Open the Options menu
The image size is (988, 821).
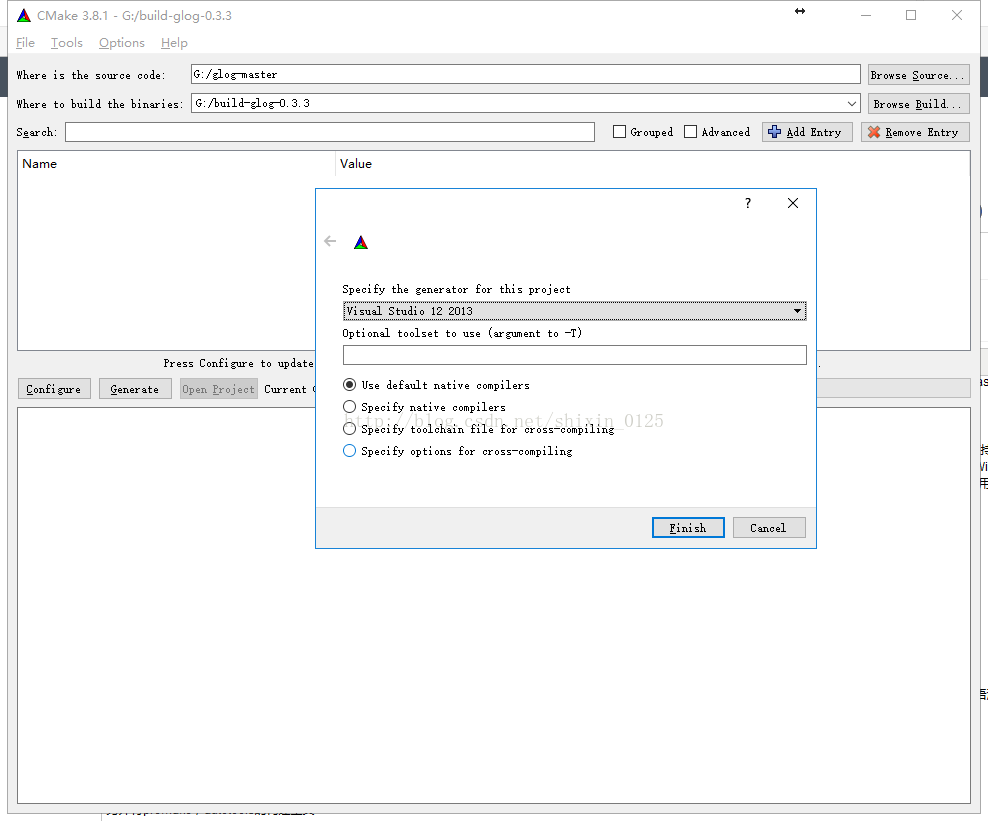[122, 43]
